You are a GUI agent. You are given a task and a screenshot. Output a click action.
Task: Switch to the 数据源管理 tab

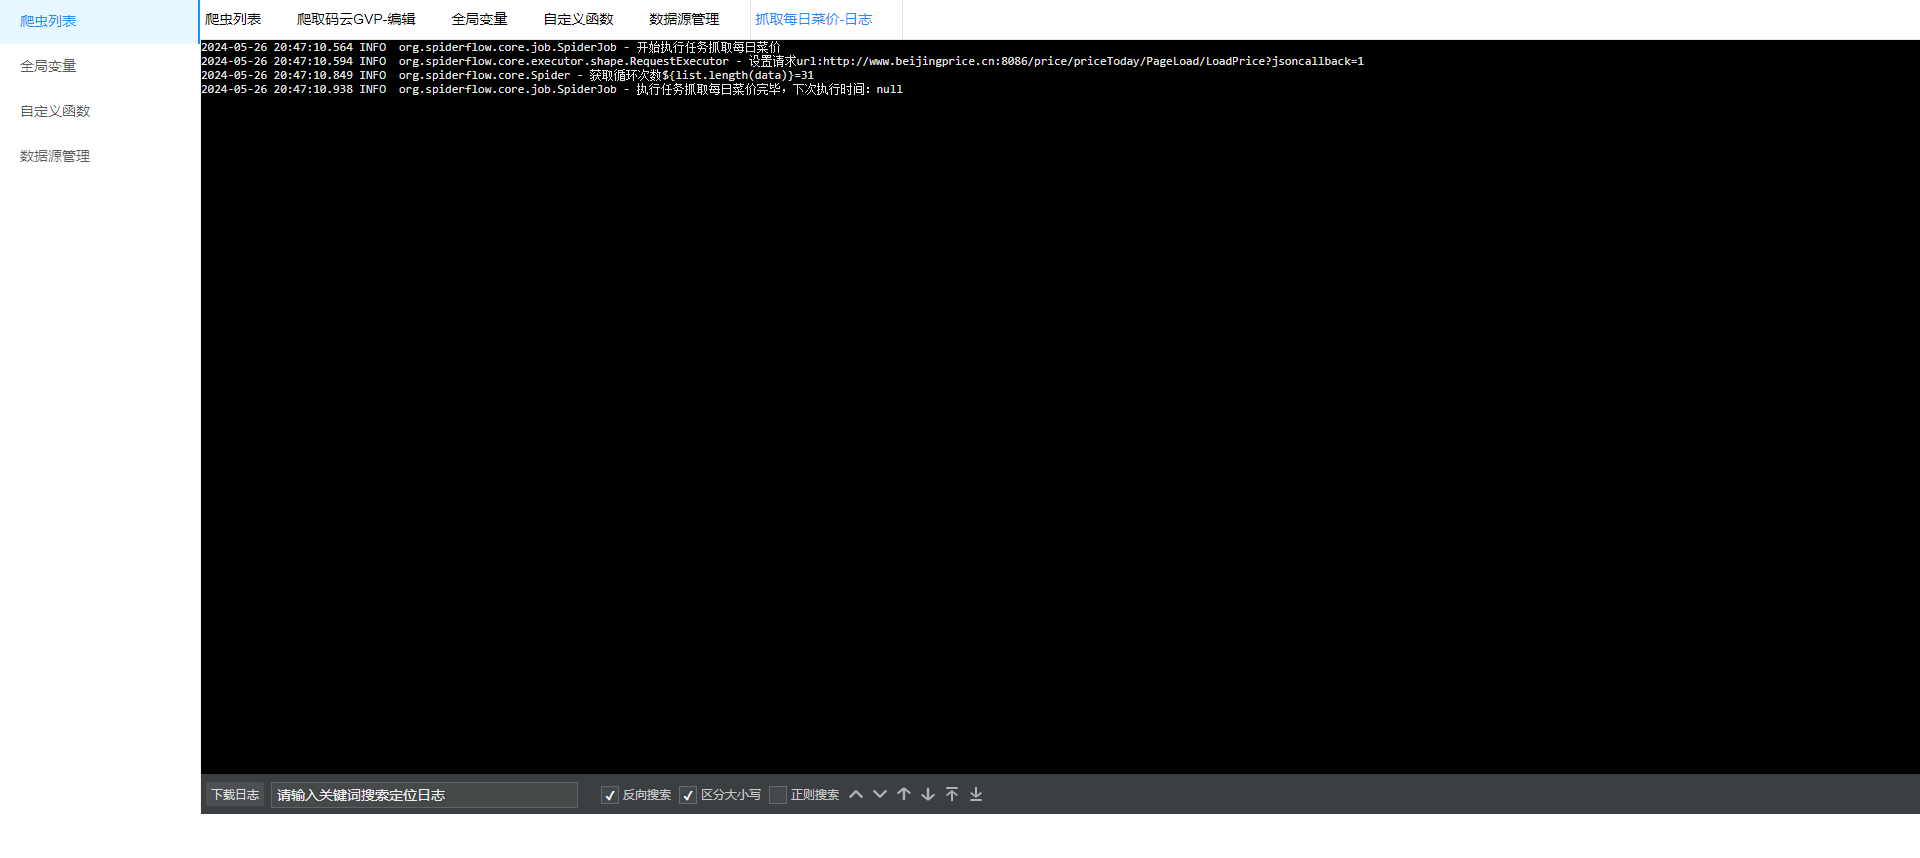[684, 19]
